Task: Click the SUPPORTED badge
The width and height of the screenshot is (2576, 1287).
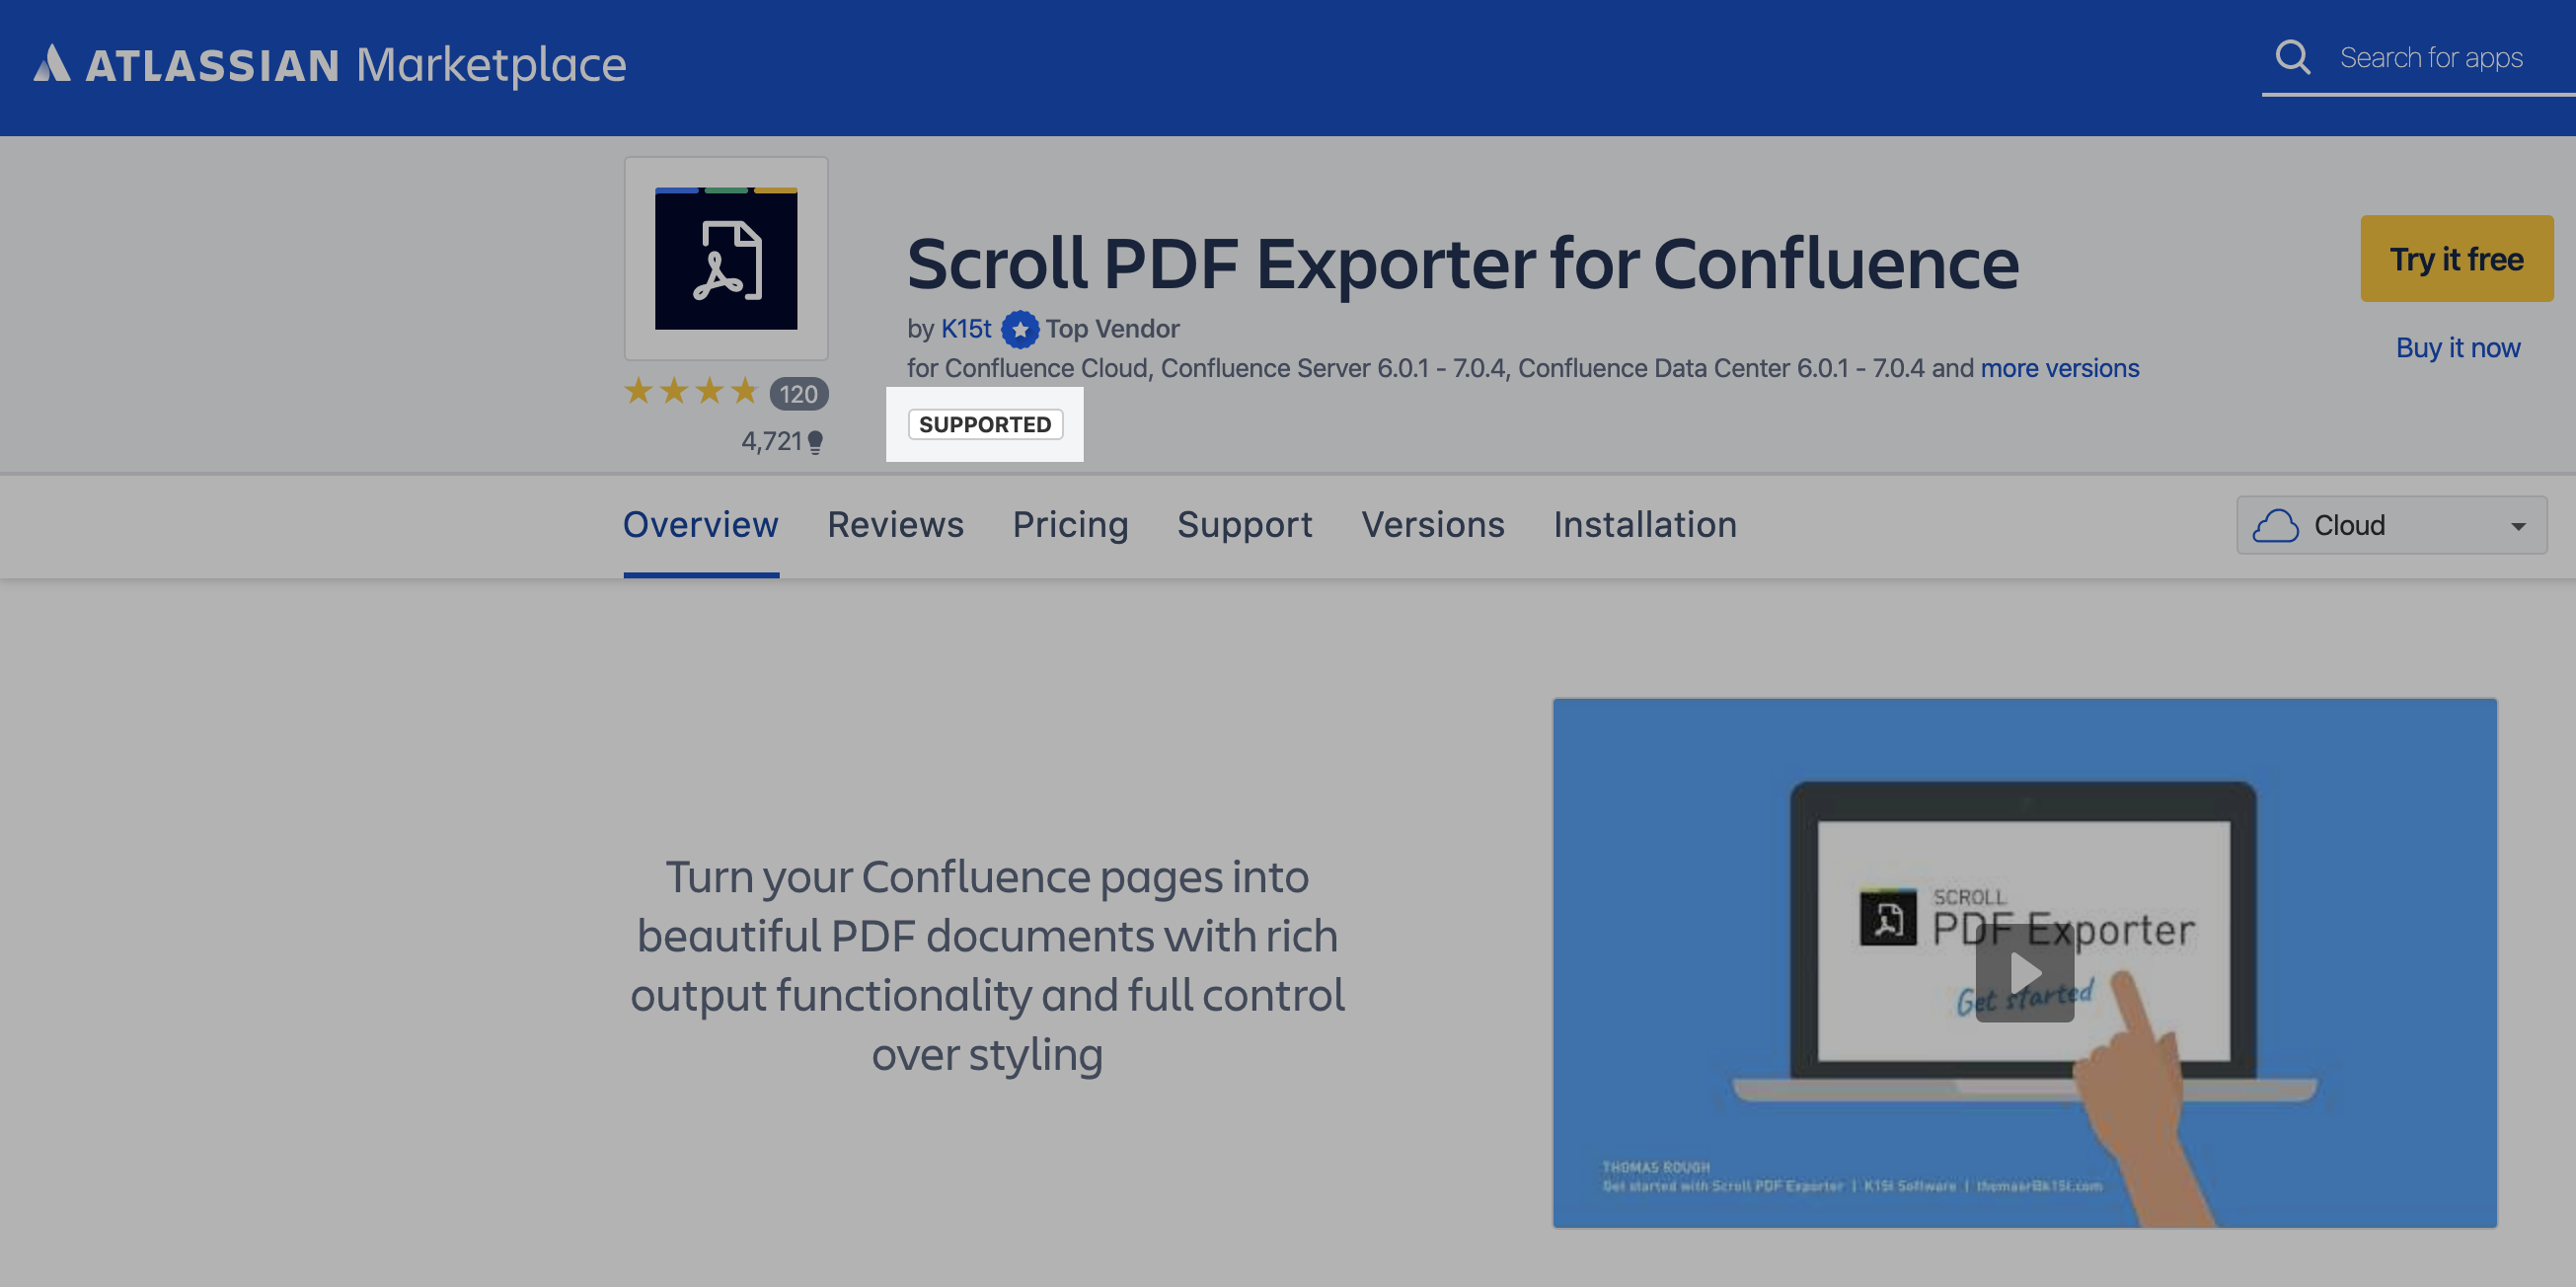Action: 985,425
